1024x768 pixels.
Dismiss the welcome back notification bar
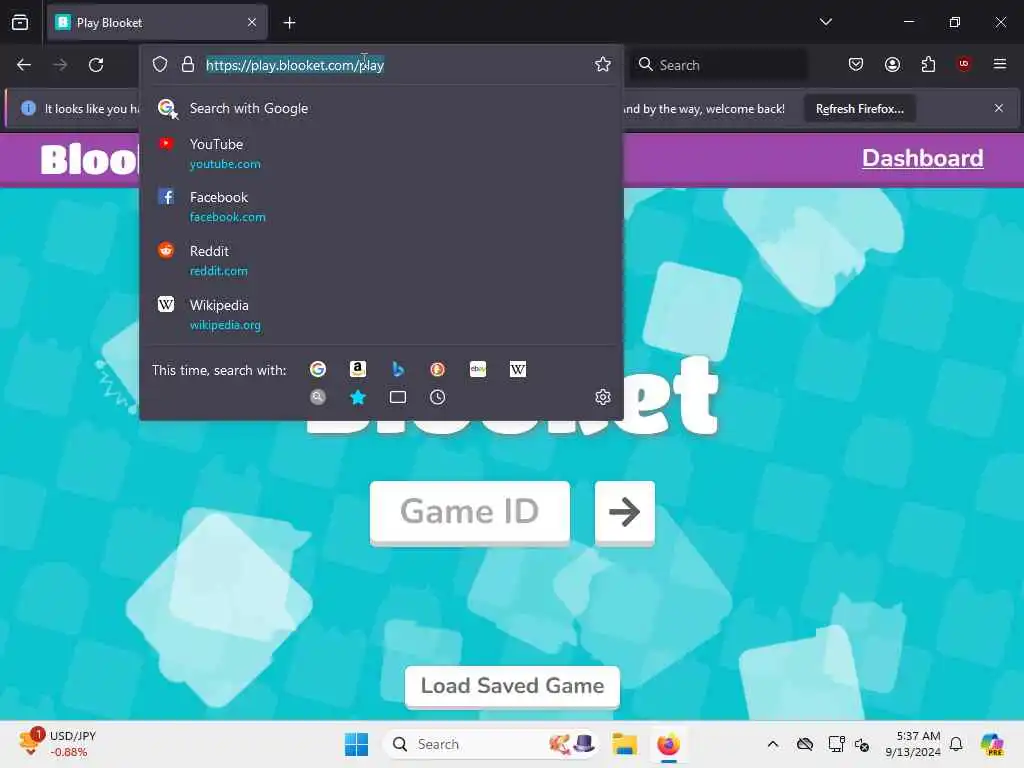[x=999, y=108]
